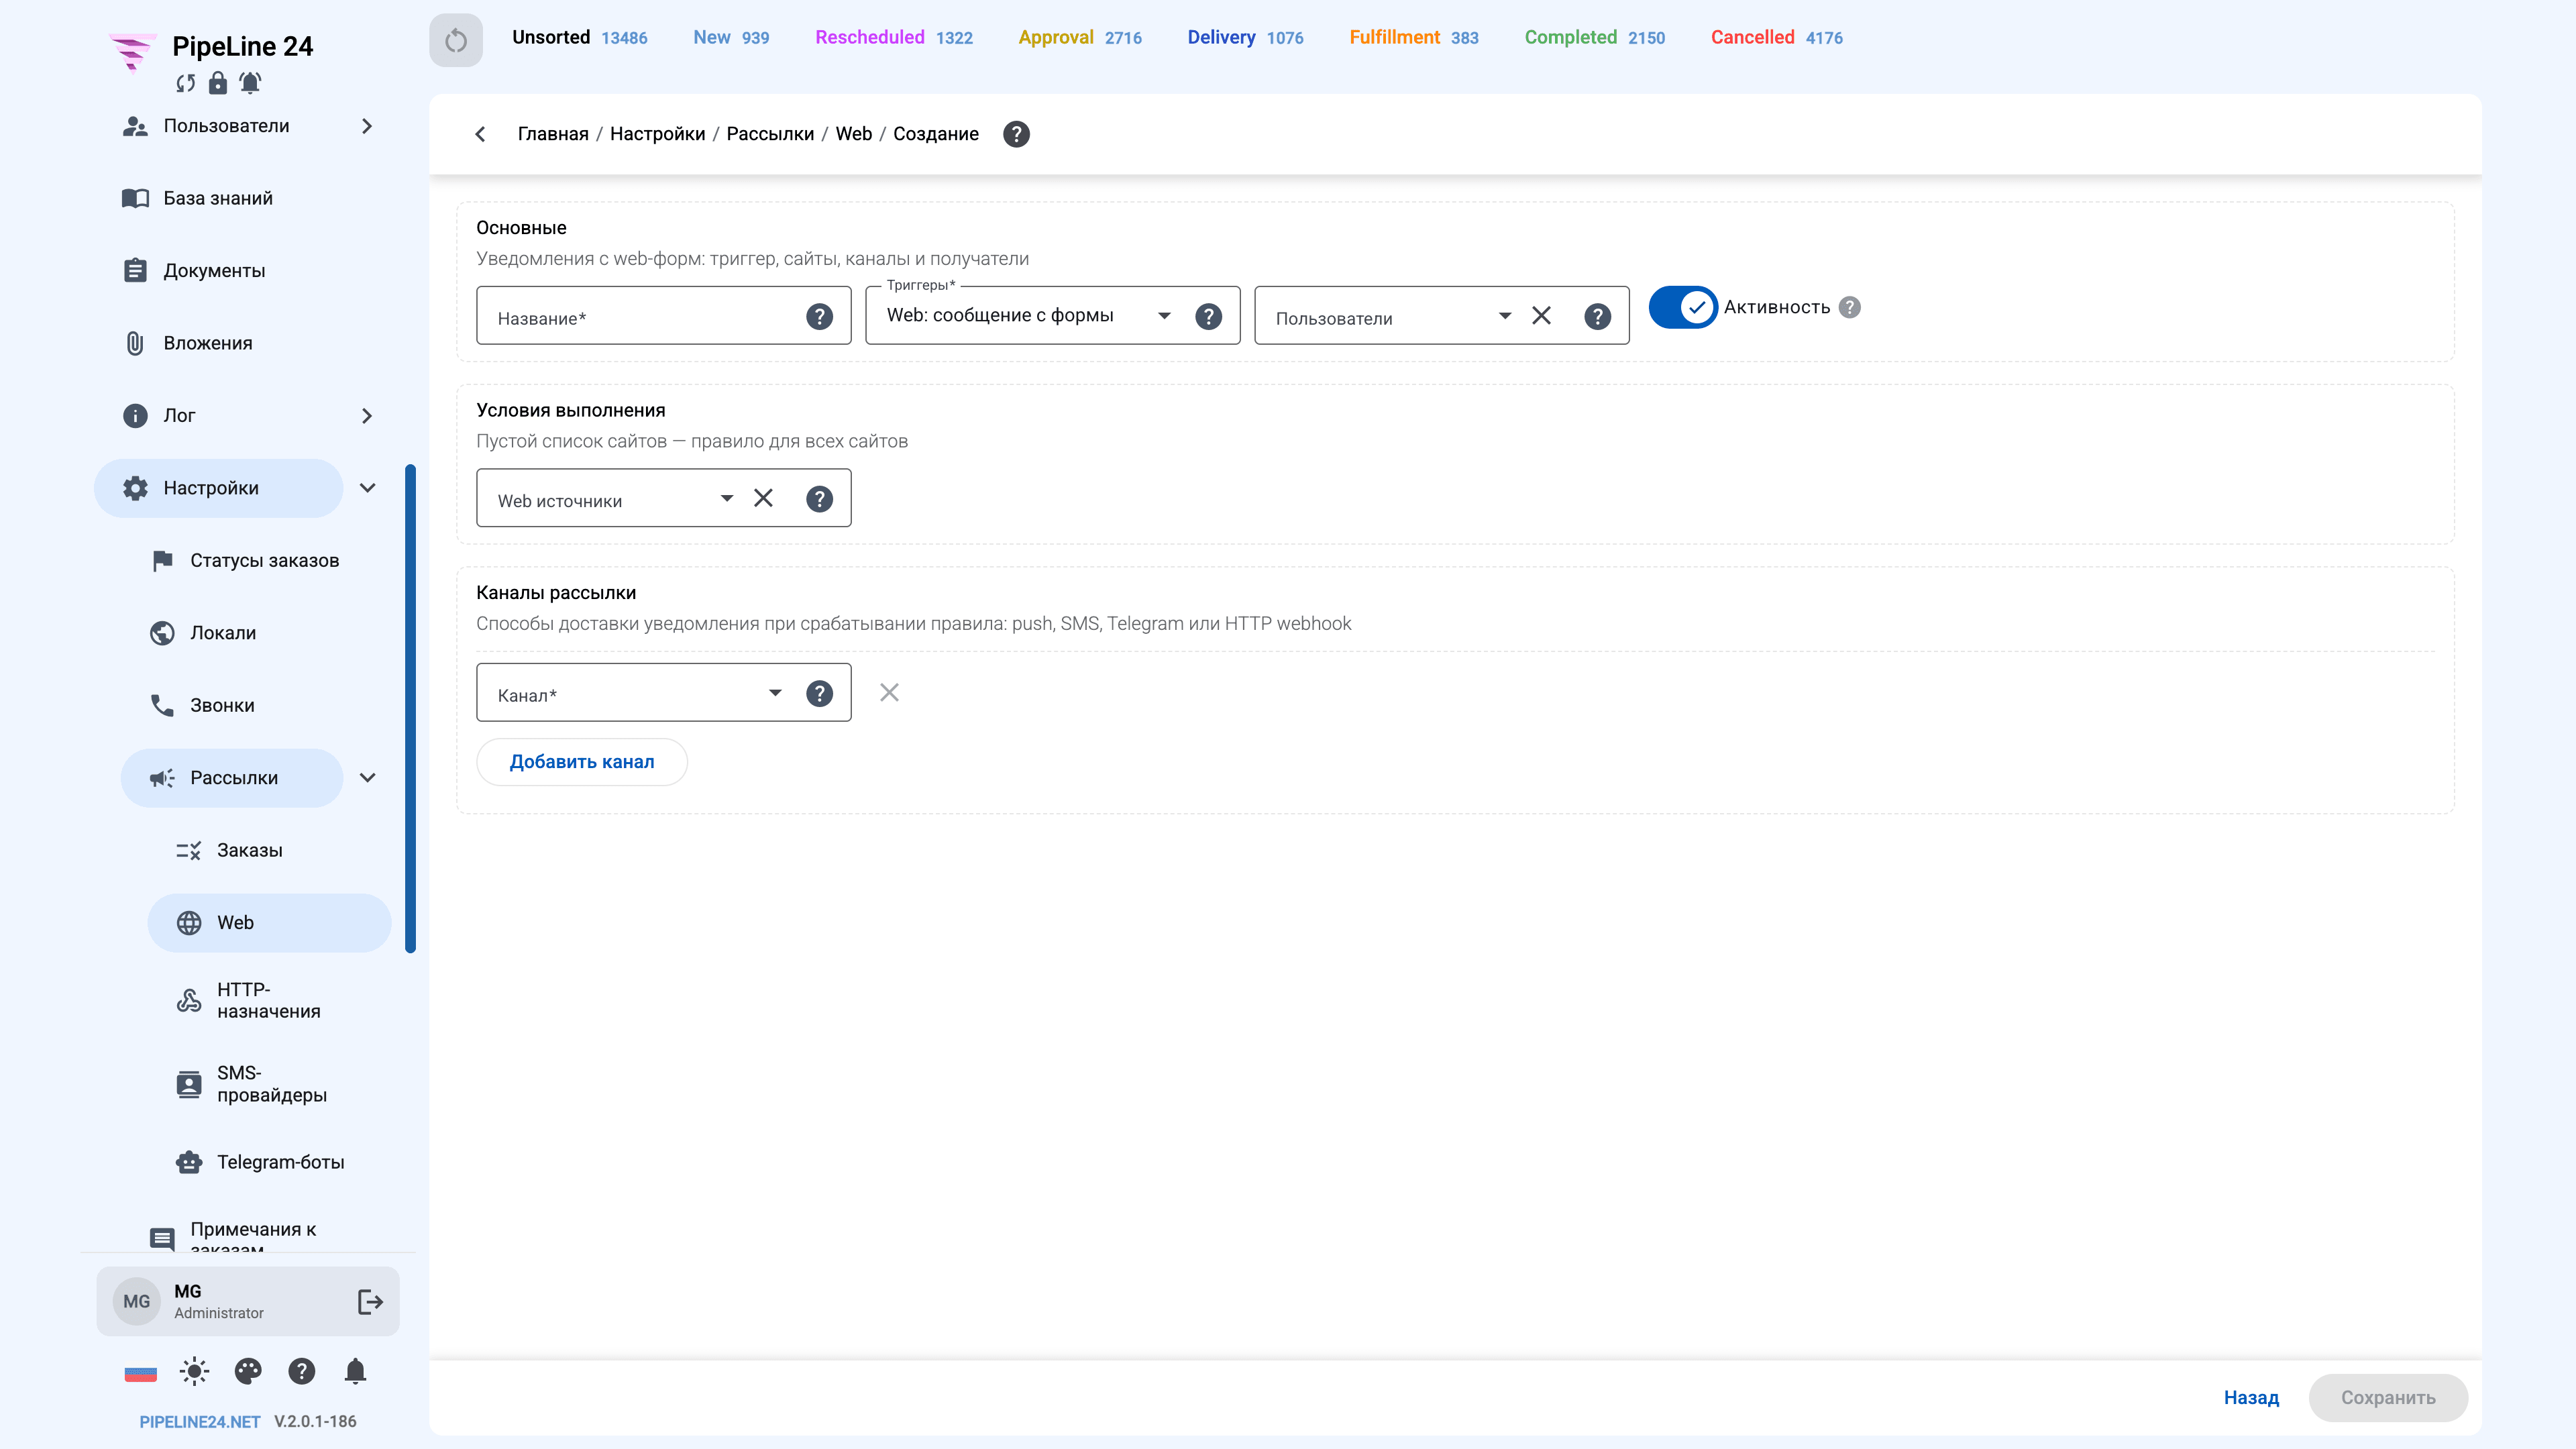Screen dimensions: 2576x1449
Task: Go back using the breadcrumb arrow
Action: (480, 134)
